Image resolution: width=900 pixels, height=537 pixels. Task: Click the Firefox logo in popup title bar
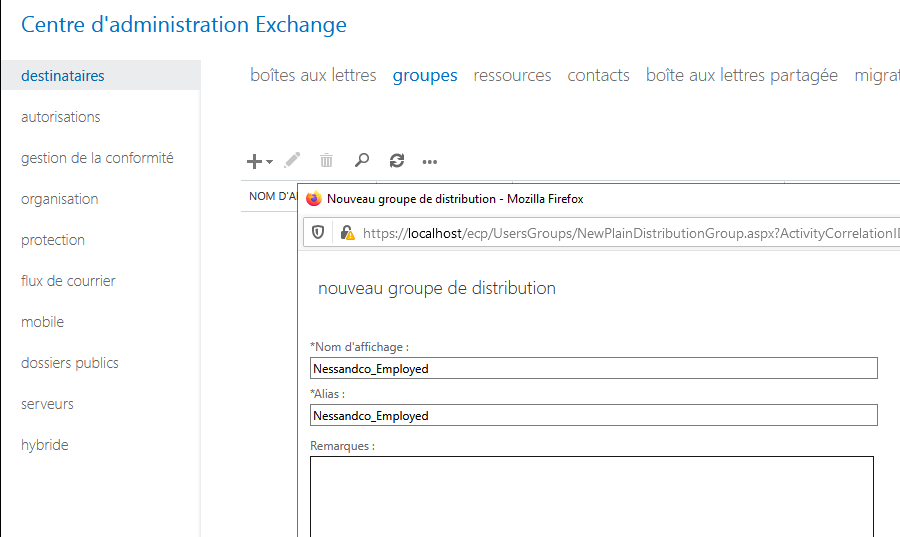(313, 199)
